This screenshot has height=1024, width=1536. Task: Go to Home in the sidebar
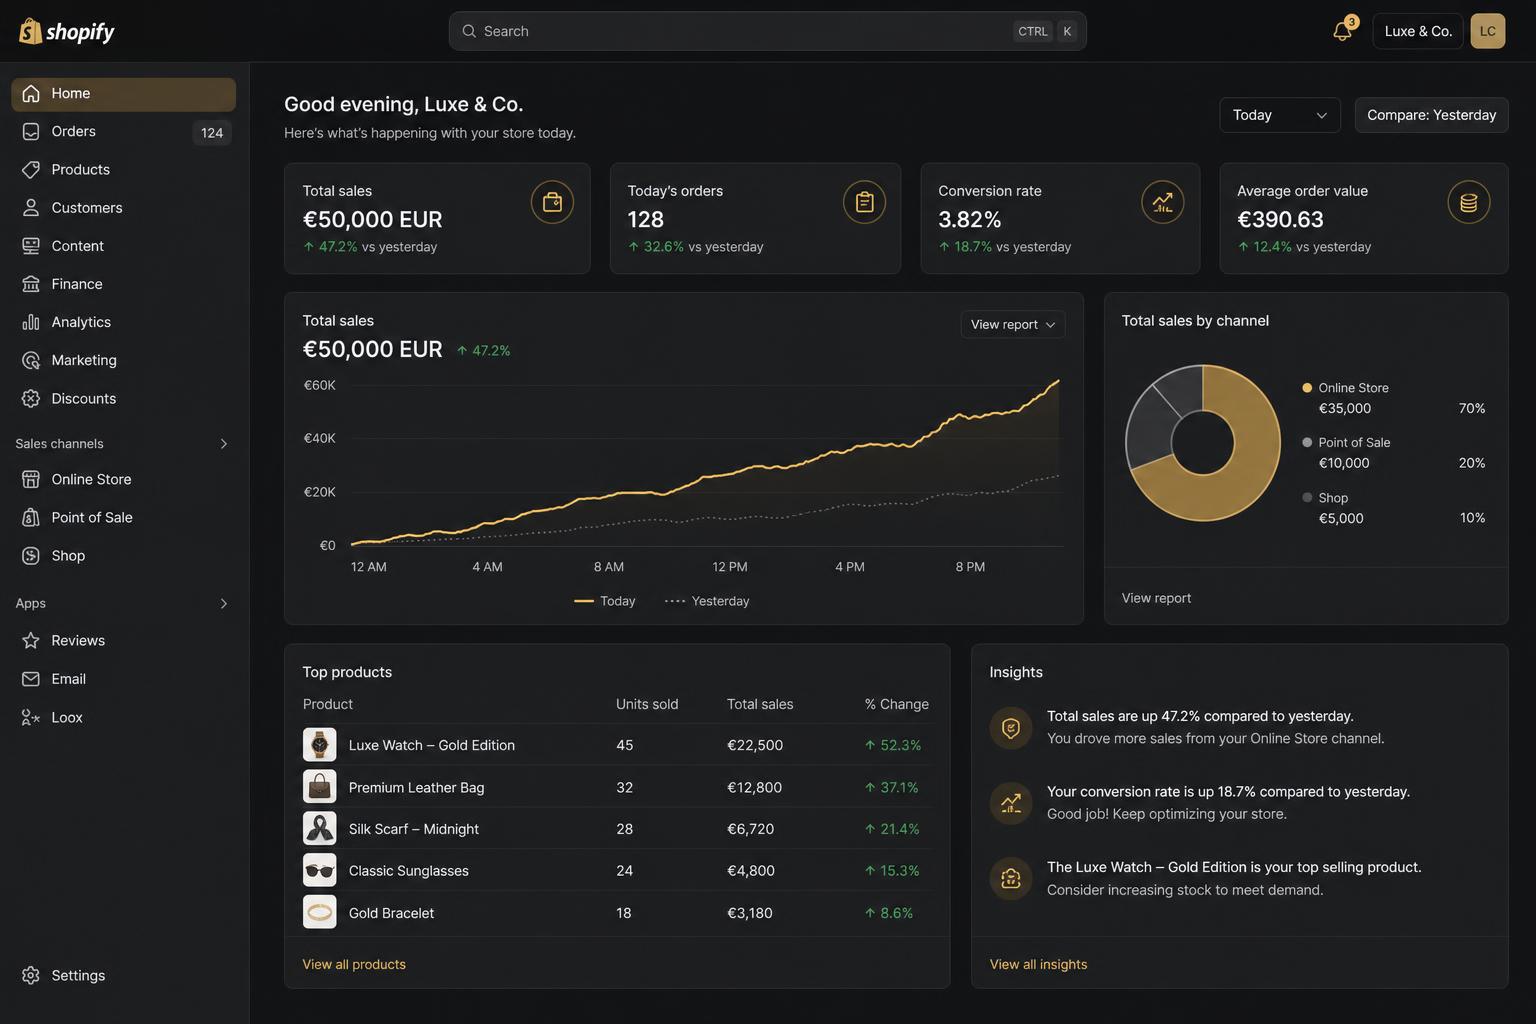tap(123, 94)
